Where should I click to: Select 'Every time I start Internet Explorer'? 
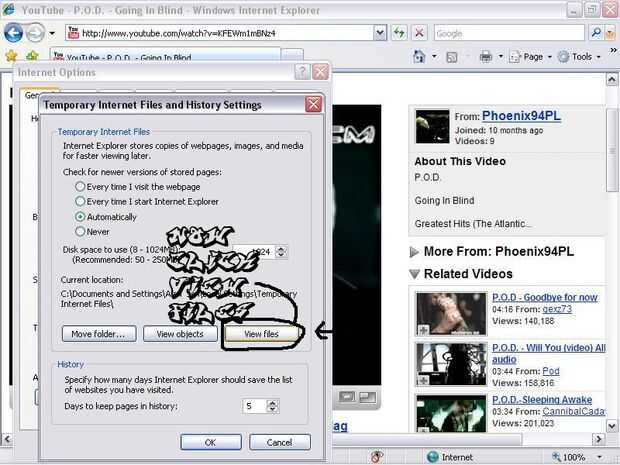(146, 202)
